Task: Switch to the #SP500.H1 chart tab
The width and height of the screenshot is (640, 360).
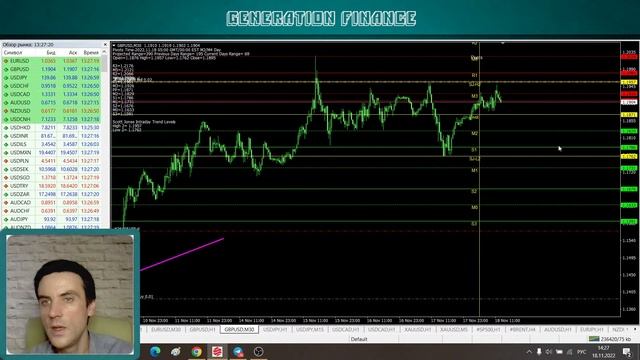Action: coord(489,329)
